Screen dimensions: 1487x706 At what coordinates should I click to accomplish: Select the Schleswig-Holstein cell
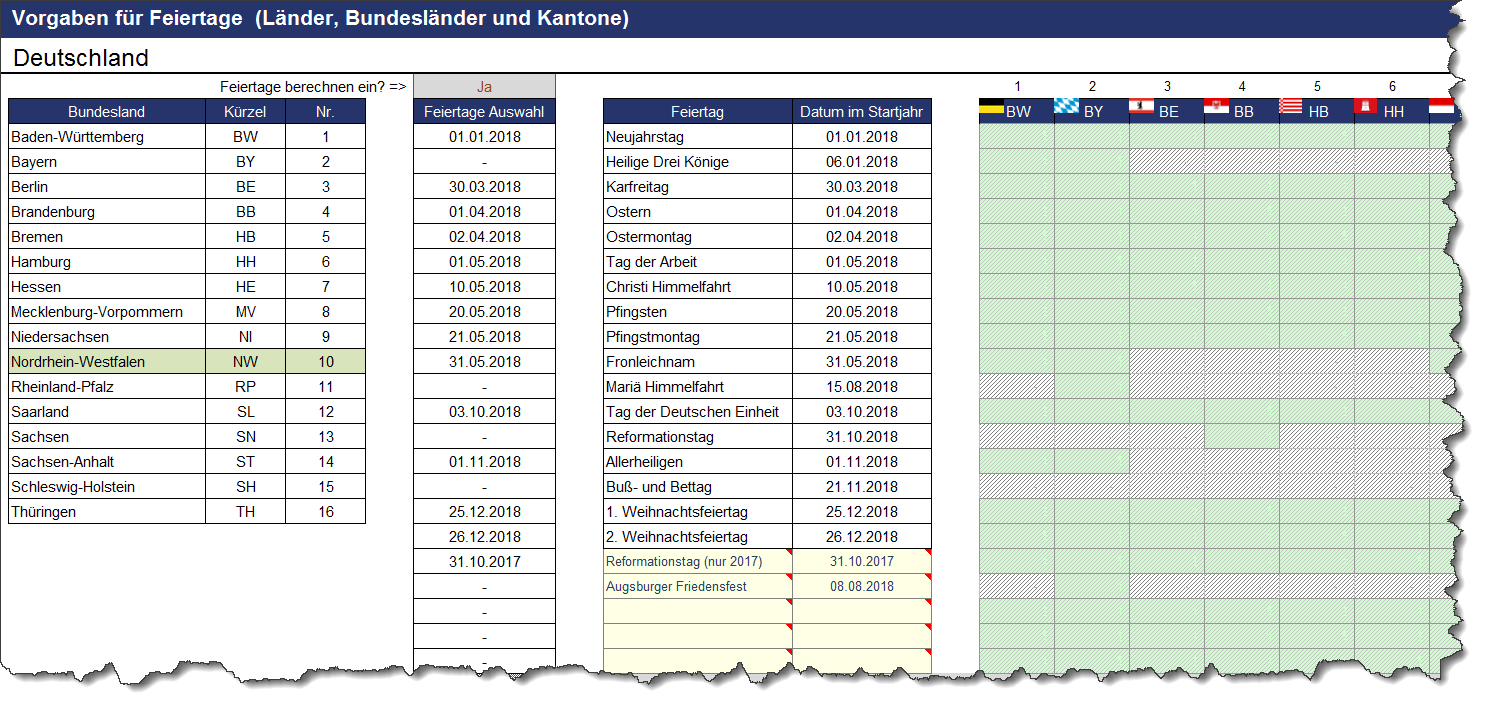point(107,486)
